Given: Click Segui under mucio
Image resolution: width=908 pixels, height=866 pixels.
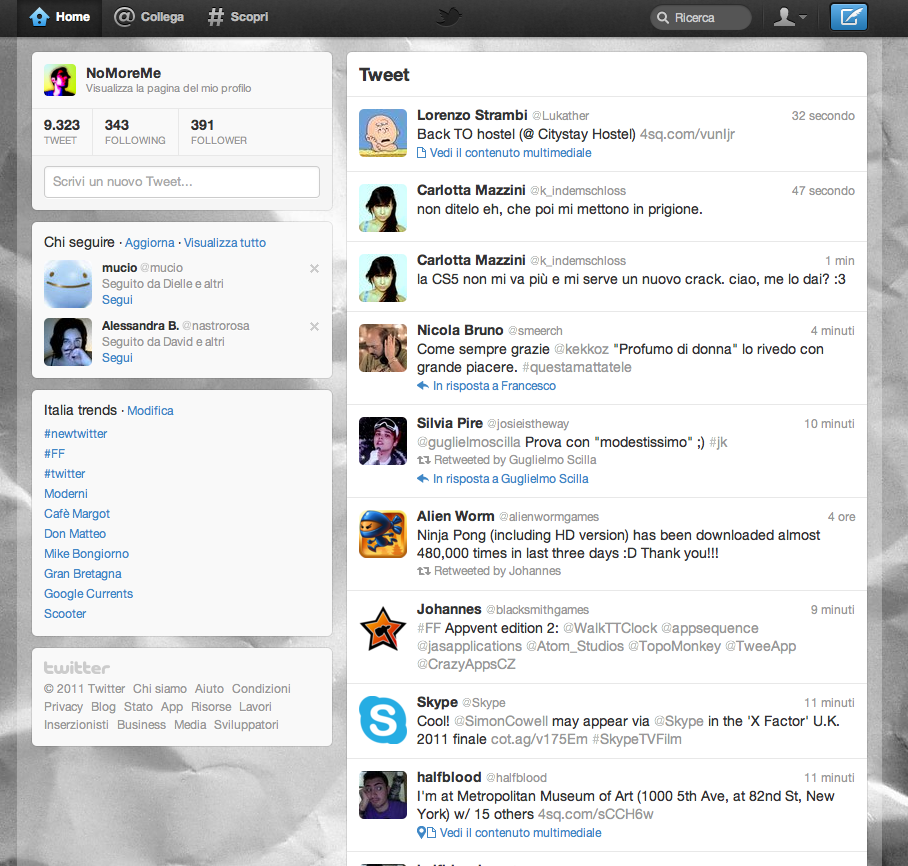Looking at the screenshot, I should 117,299.
